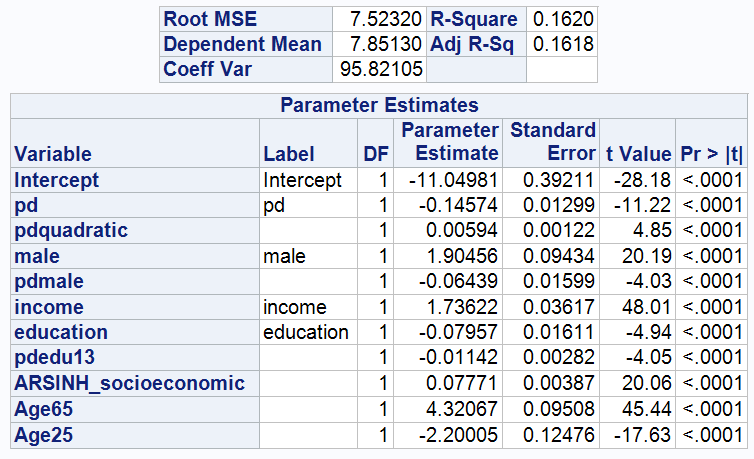Click the Age65 variable row header
Viewport: 754px width, 459px height.
coord(43,408)
